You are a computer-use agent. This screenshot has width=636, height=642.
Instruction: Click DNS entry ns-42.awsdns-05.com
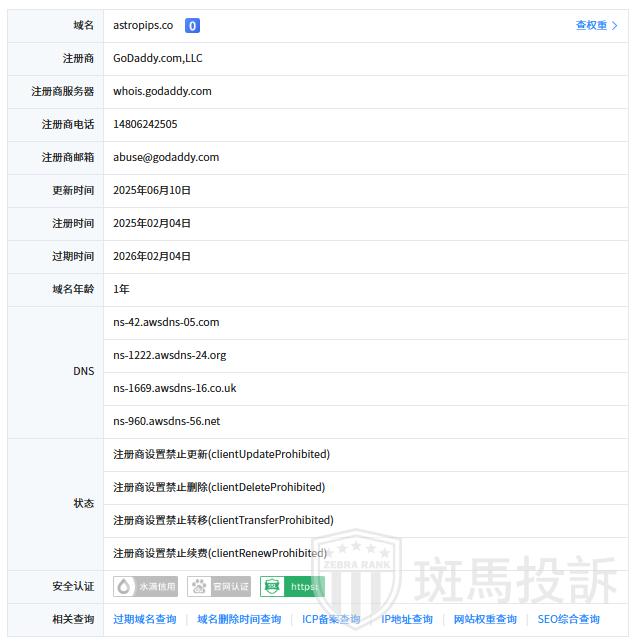[x=166, y=322]
